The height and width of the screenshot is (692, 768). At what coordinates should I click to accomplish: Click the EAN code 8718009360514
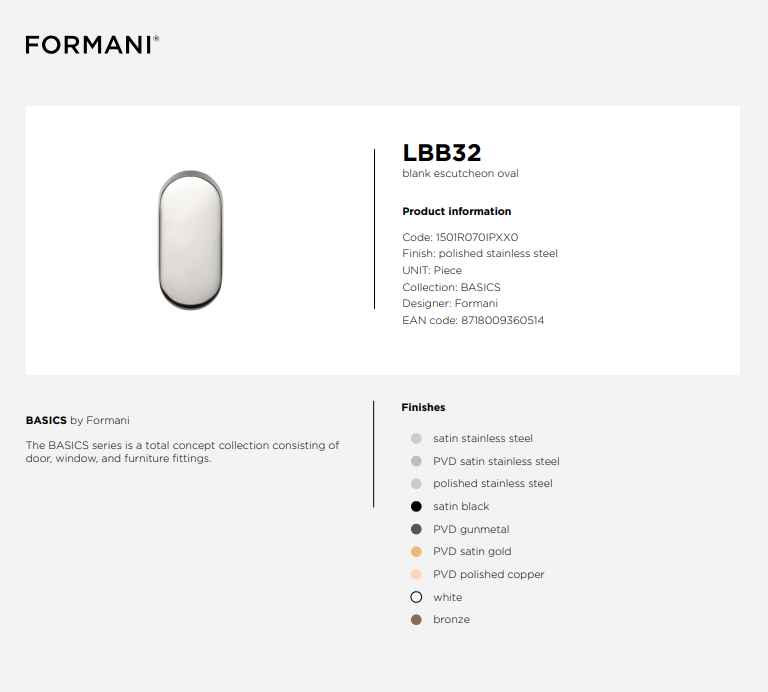[503, 320]
